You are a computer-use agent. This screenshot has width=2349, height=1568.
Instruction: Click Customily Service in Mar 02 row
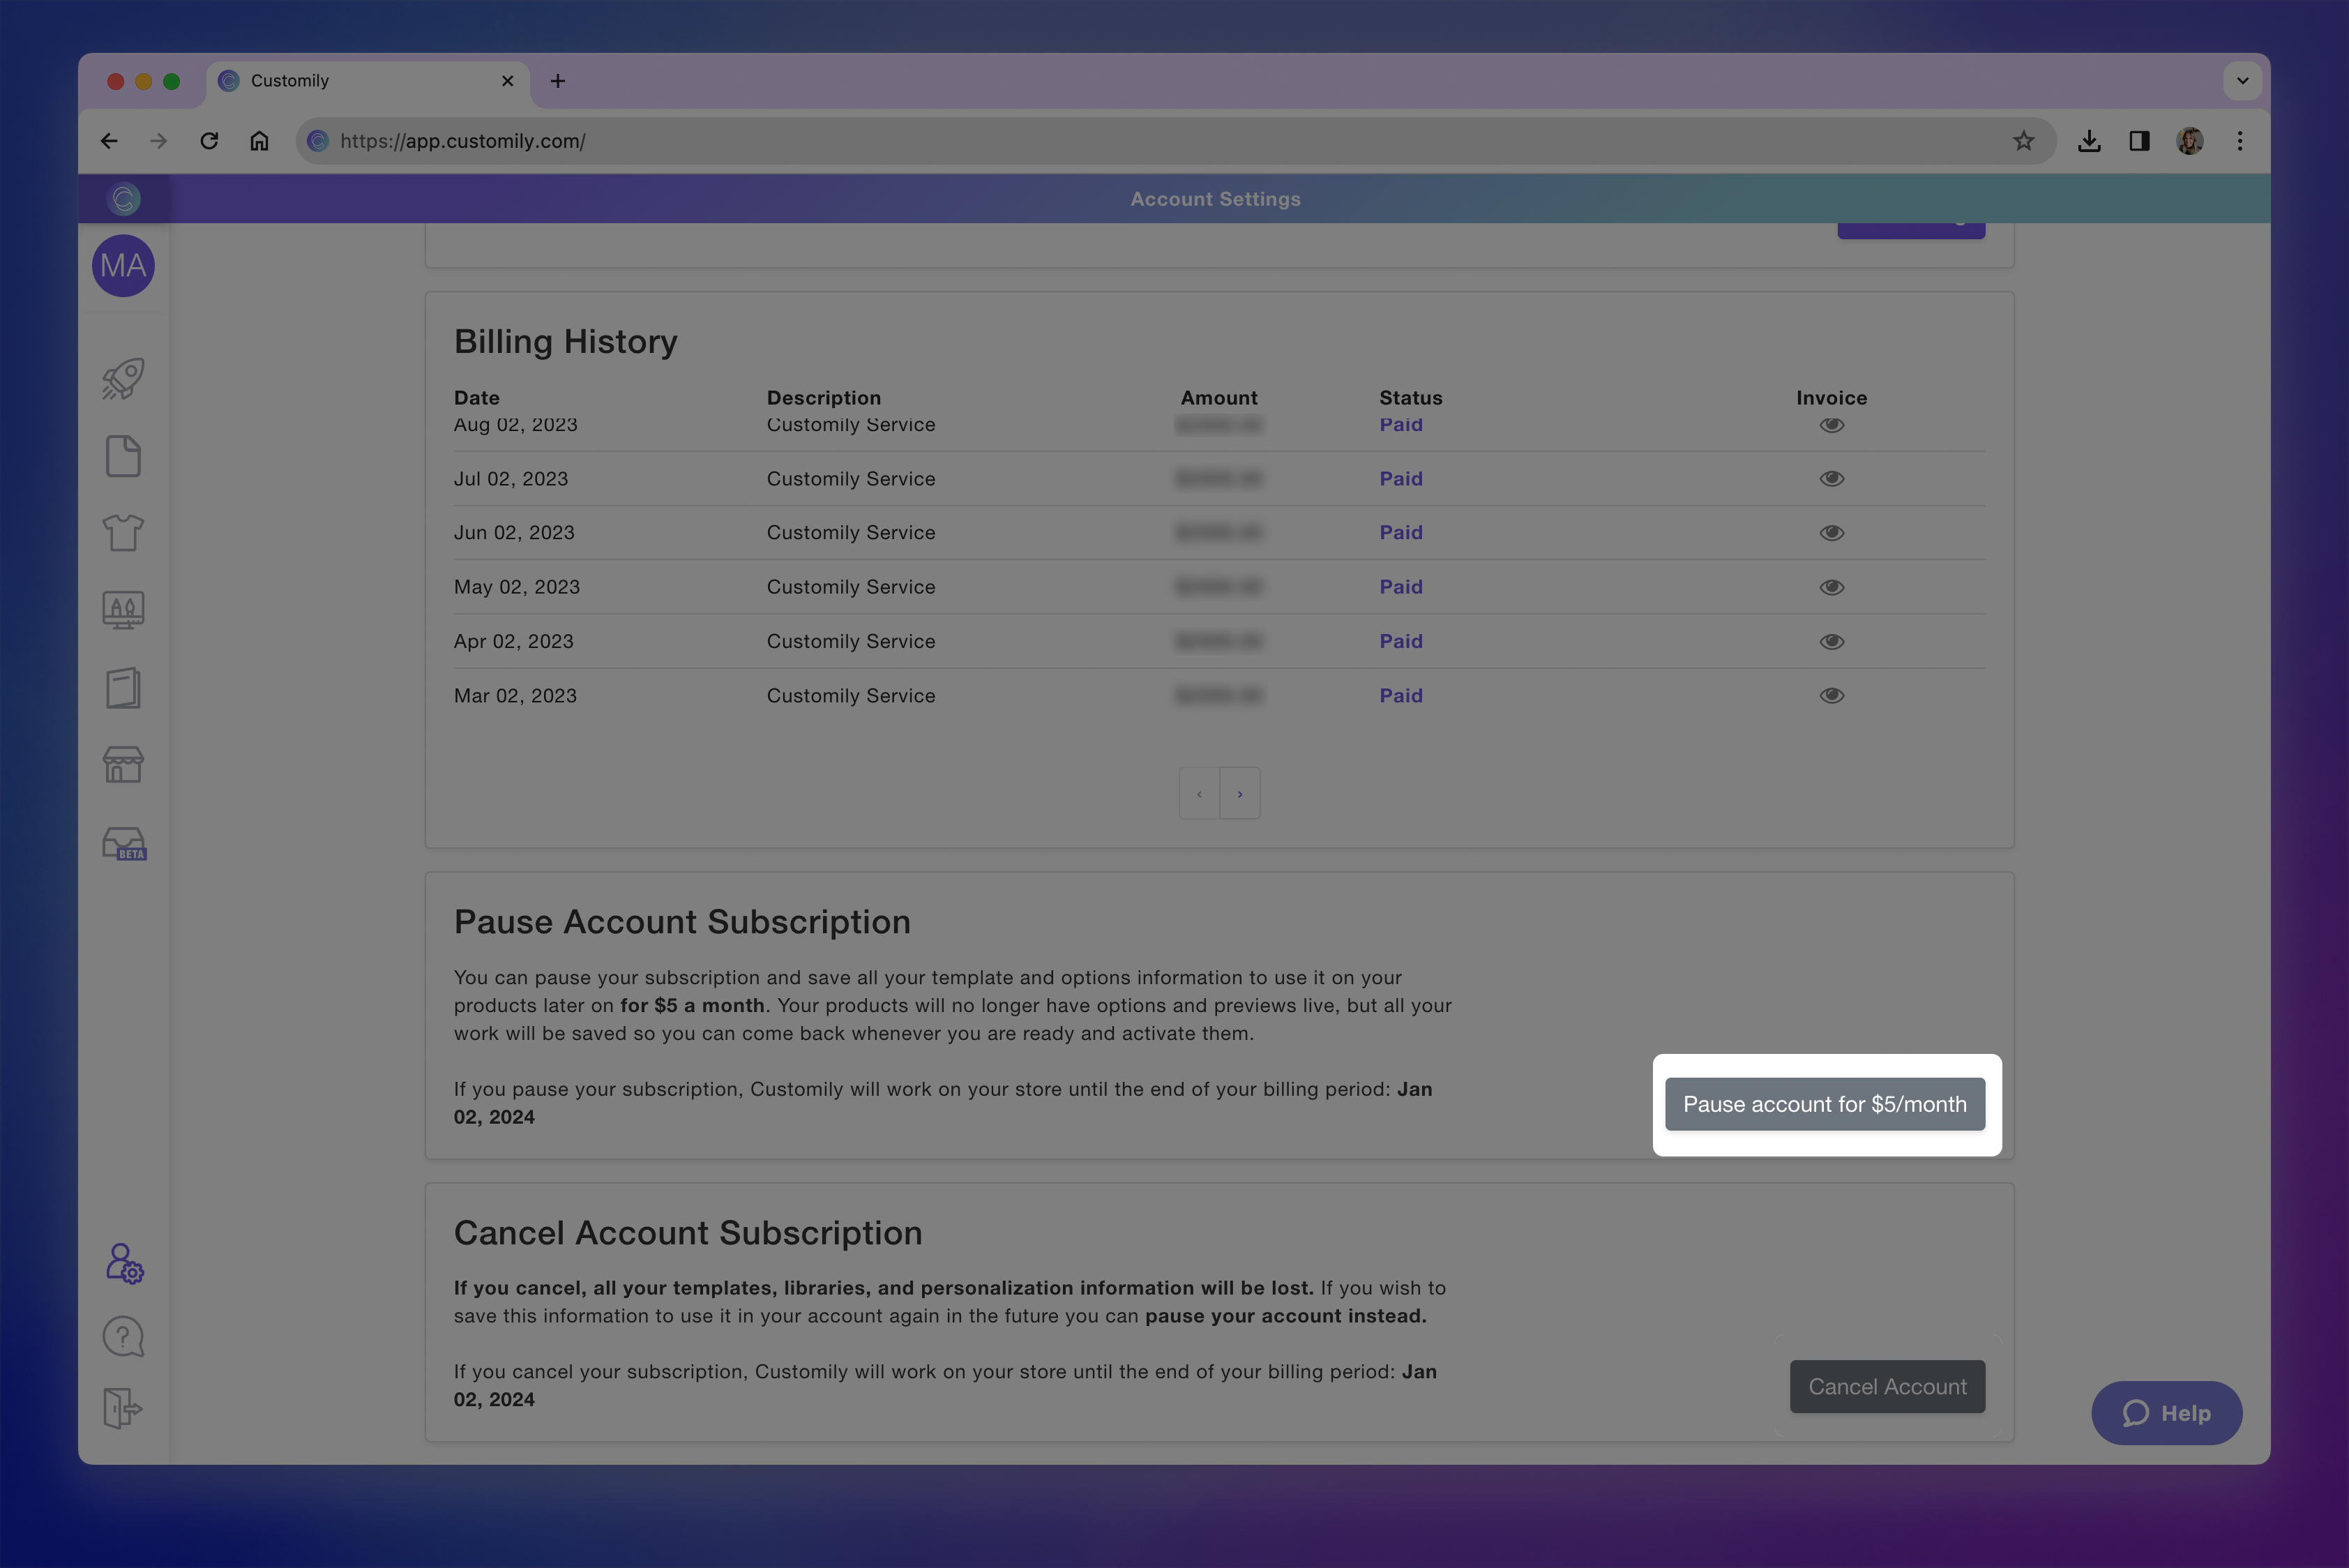click(x=851, y=696)
